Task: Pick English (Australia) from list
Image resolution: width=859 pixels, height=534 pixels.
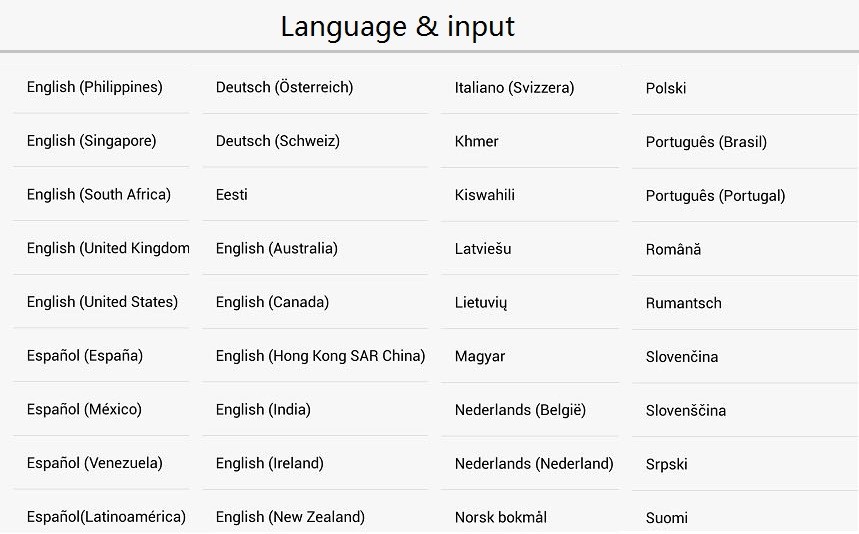Action: click(x=277, y=249)
